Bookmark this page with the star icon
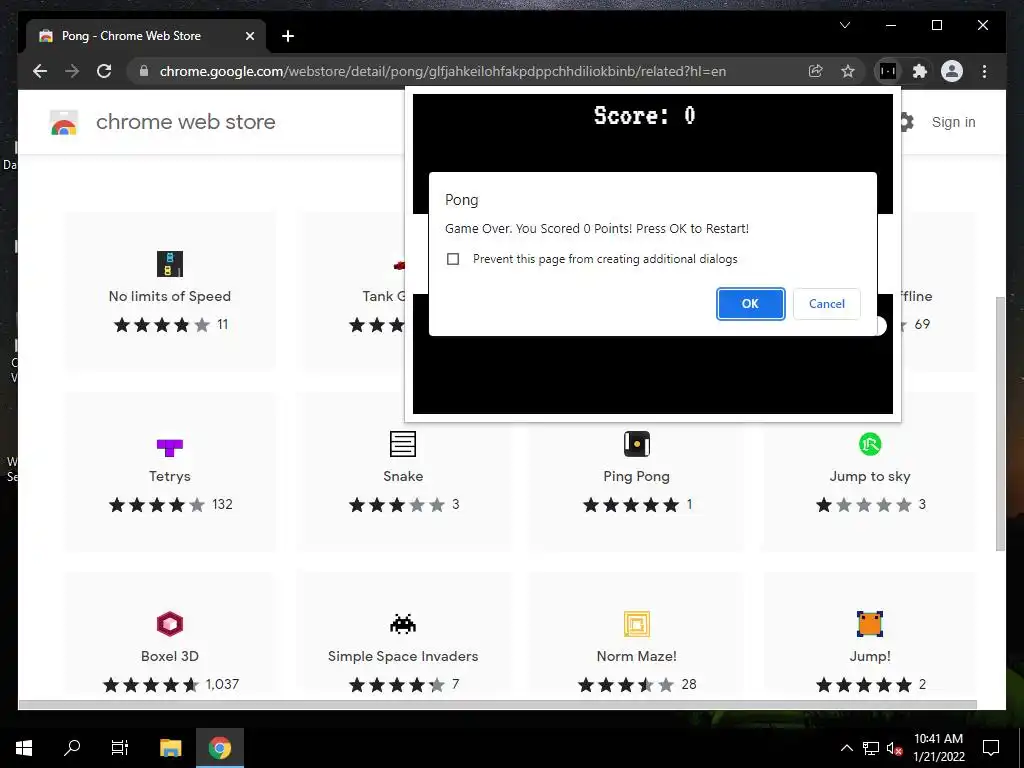Screen dimensions: 1024x768 (848, 71)
